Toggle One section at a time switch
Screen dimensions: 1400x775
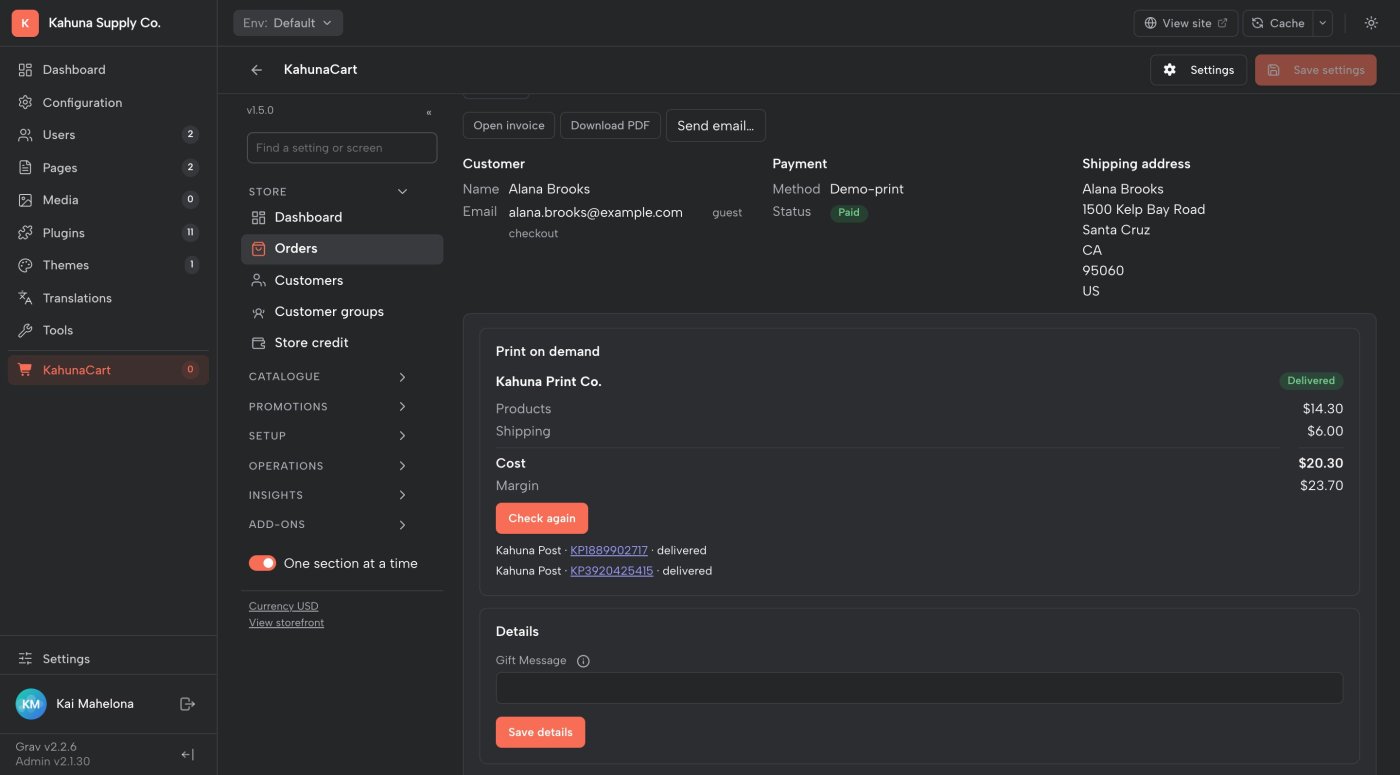tap(262, 563)
